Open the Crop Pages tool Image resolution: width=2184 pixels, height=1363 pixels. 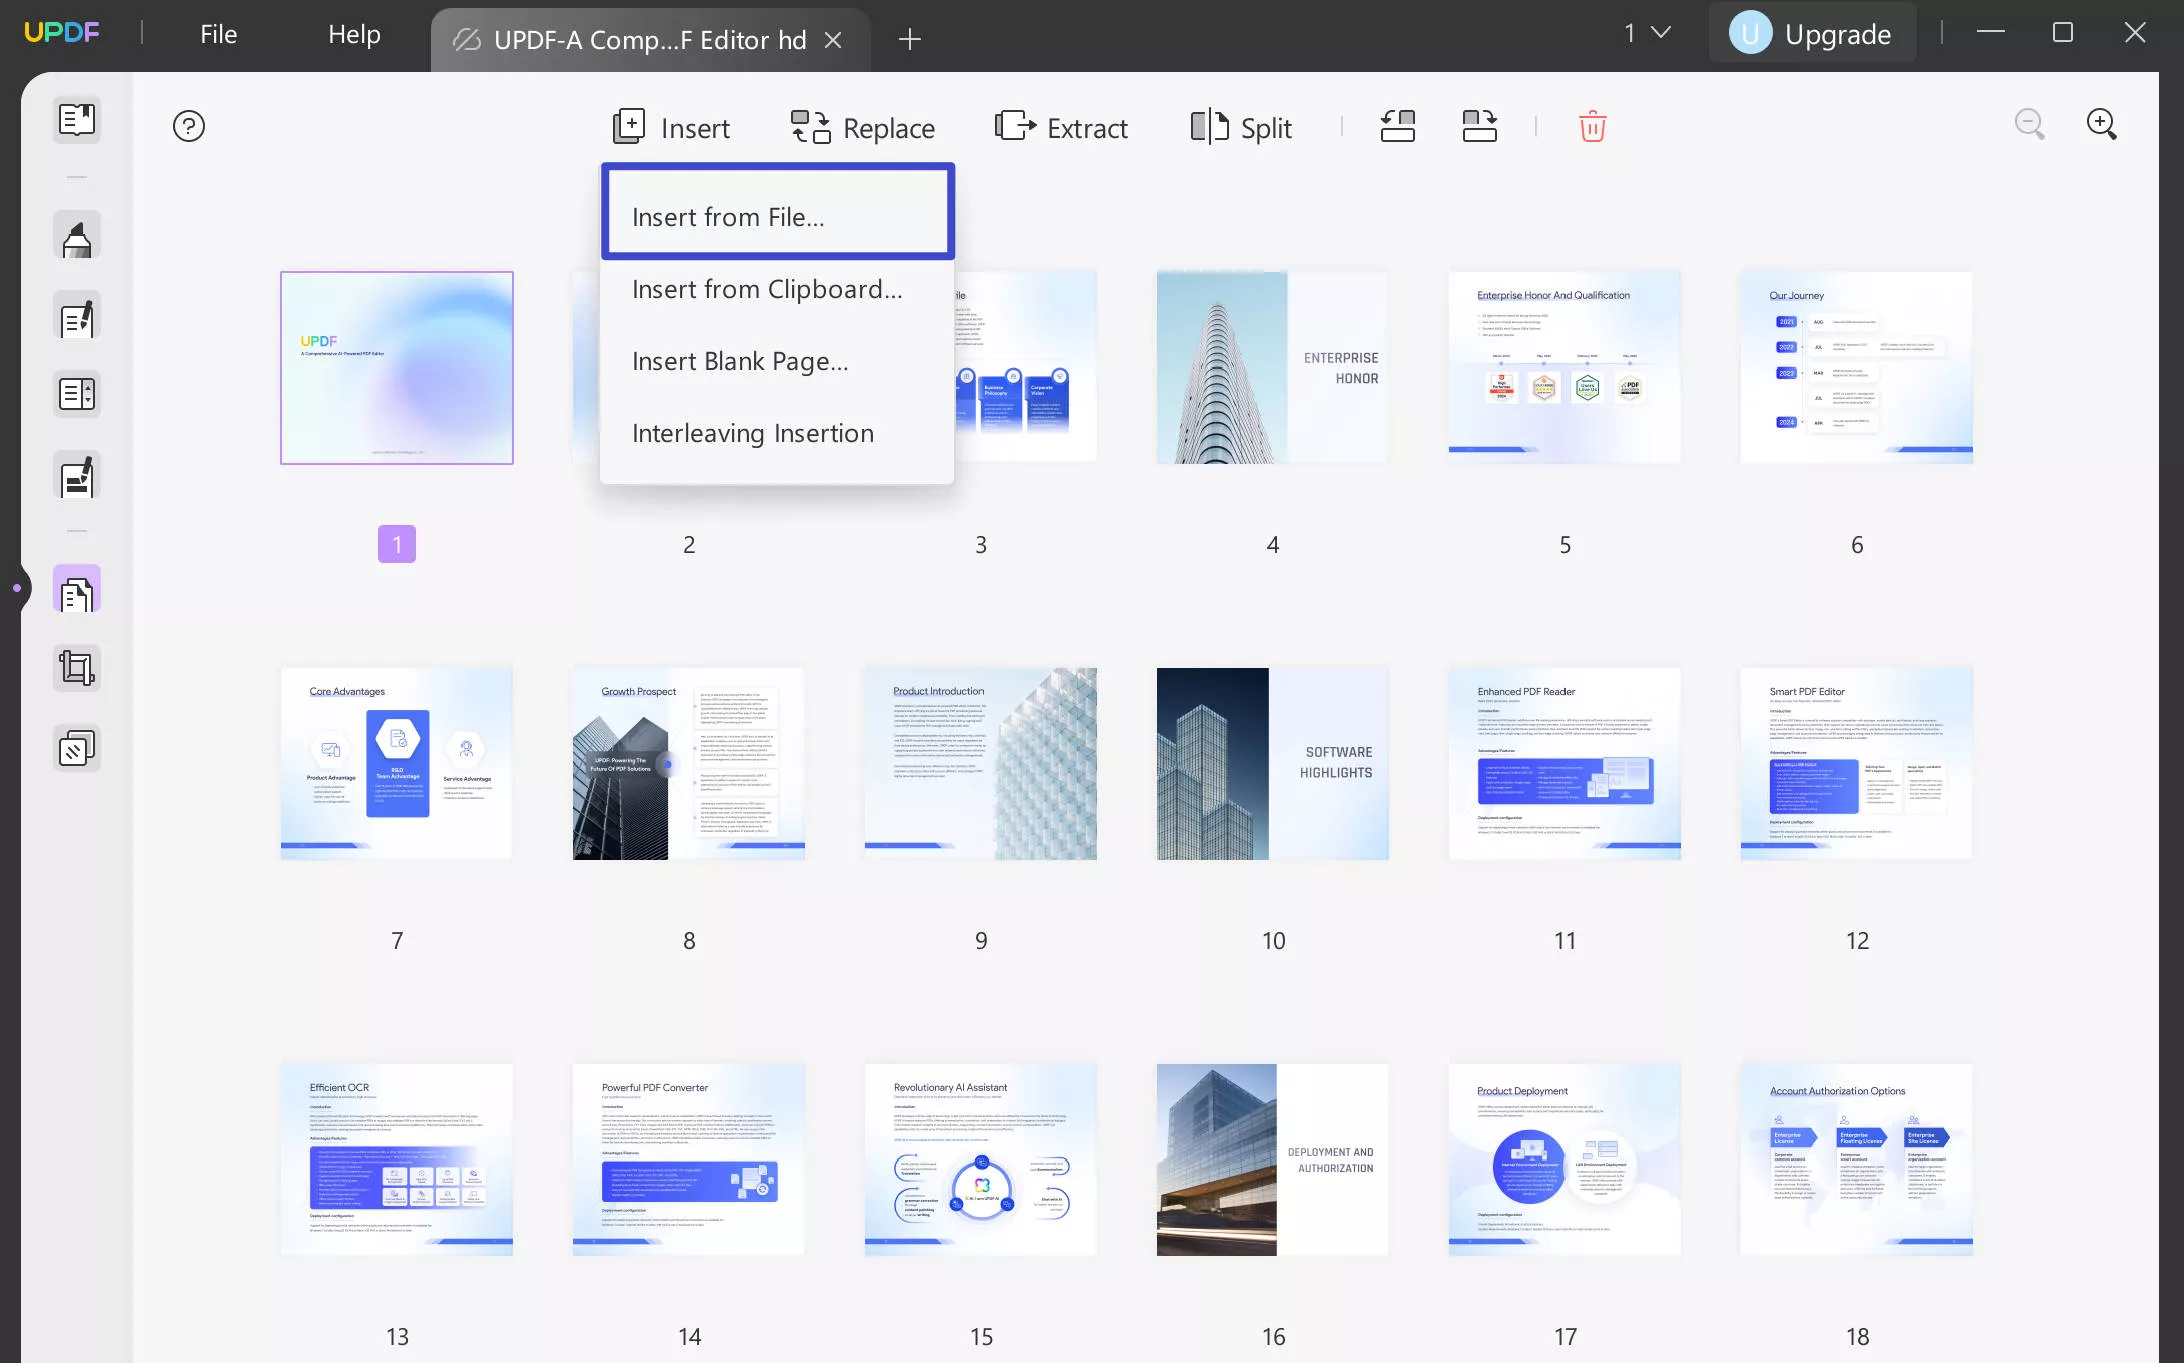click(77, 668)
